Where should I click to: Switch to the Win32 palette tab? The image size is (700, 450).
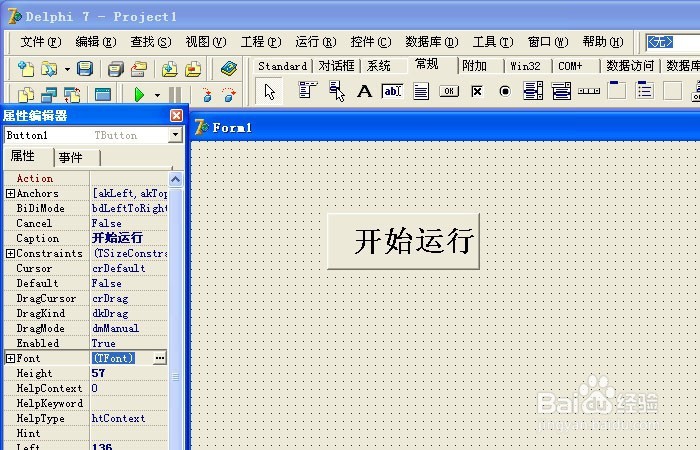(525, 66)
